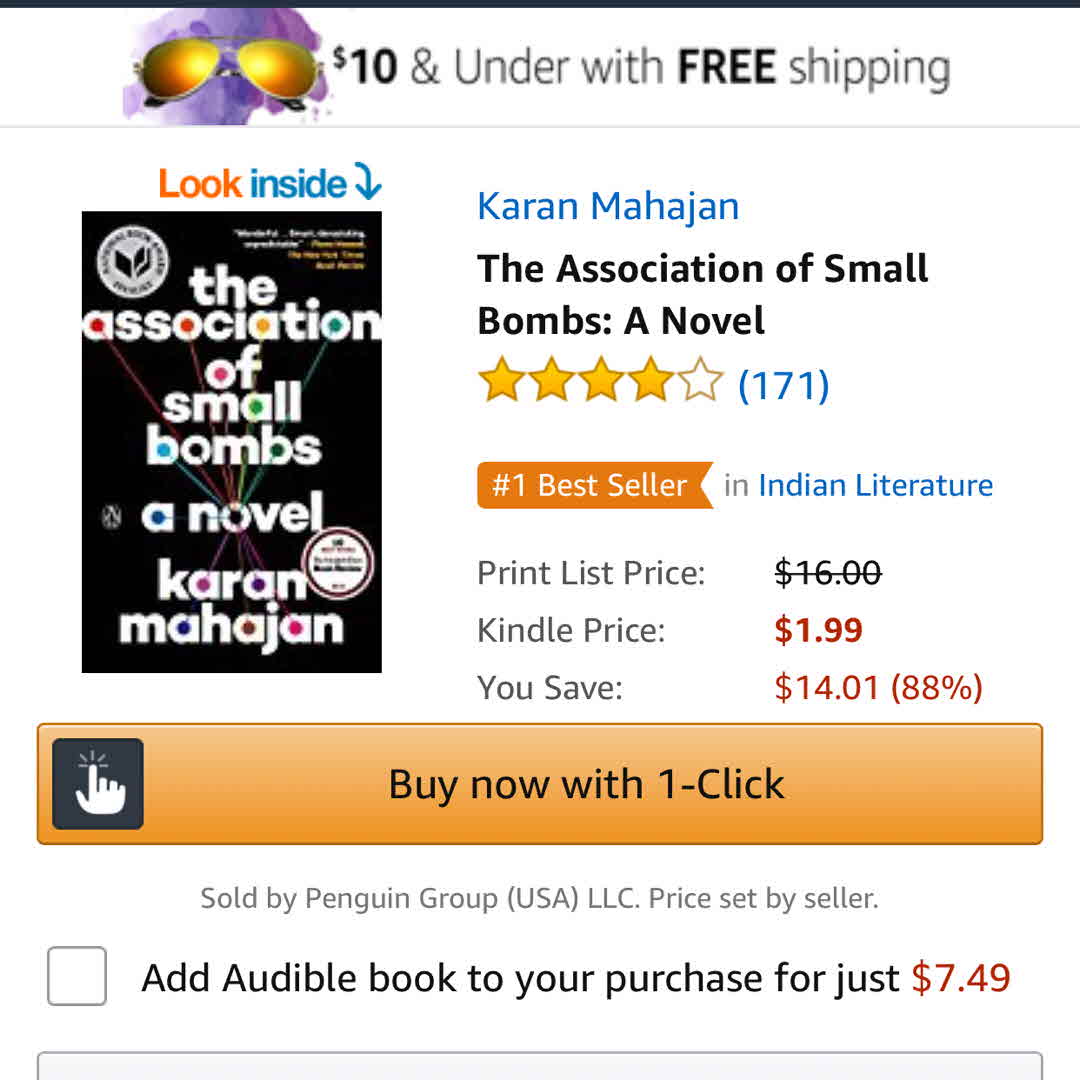Open the Indian Literature category link
The image size is (1080, 1080).
[875, 486]
